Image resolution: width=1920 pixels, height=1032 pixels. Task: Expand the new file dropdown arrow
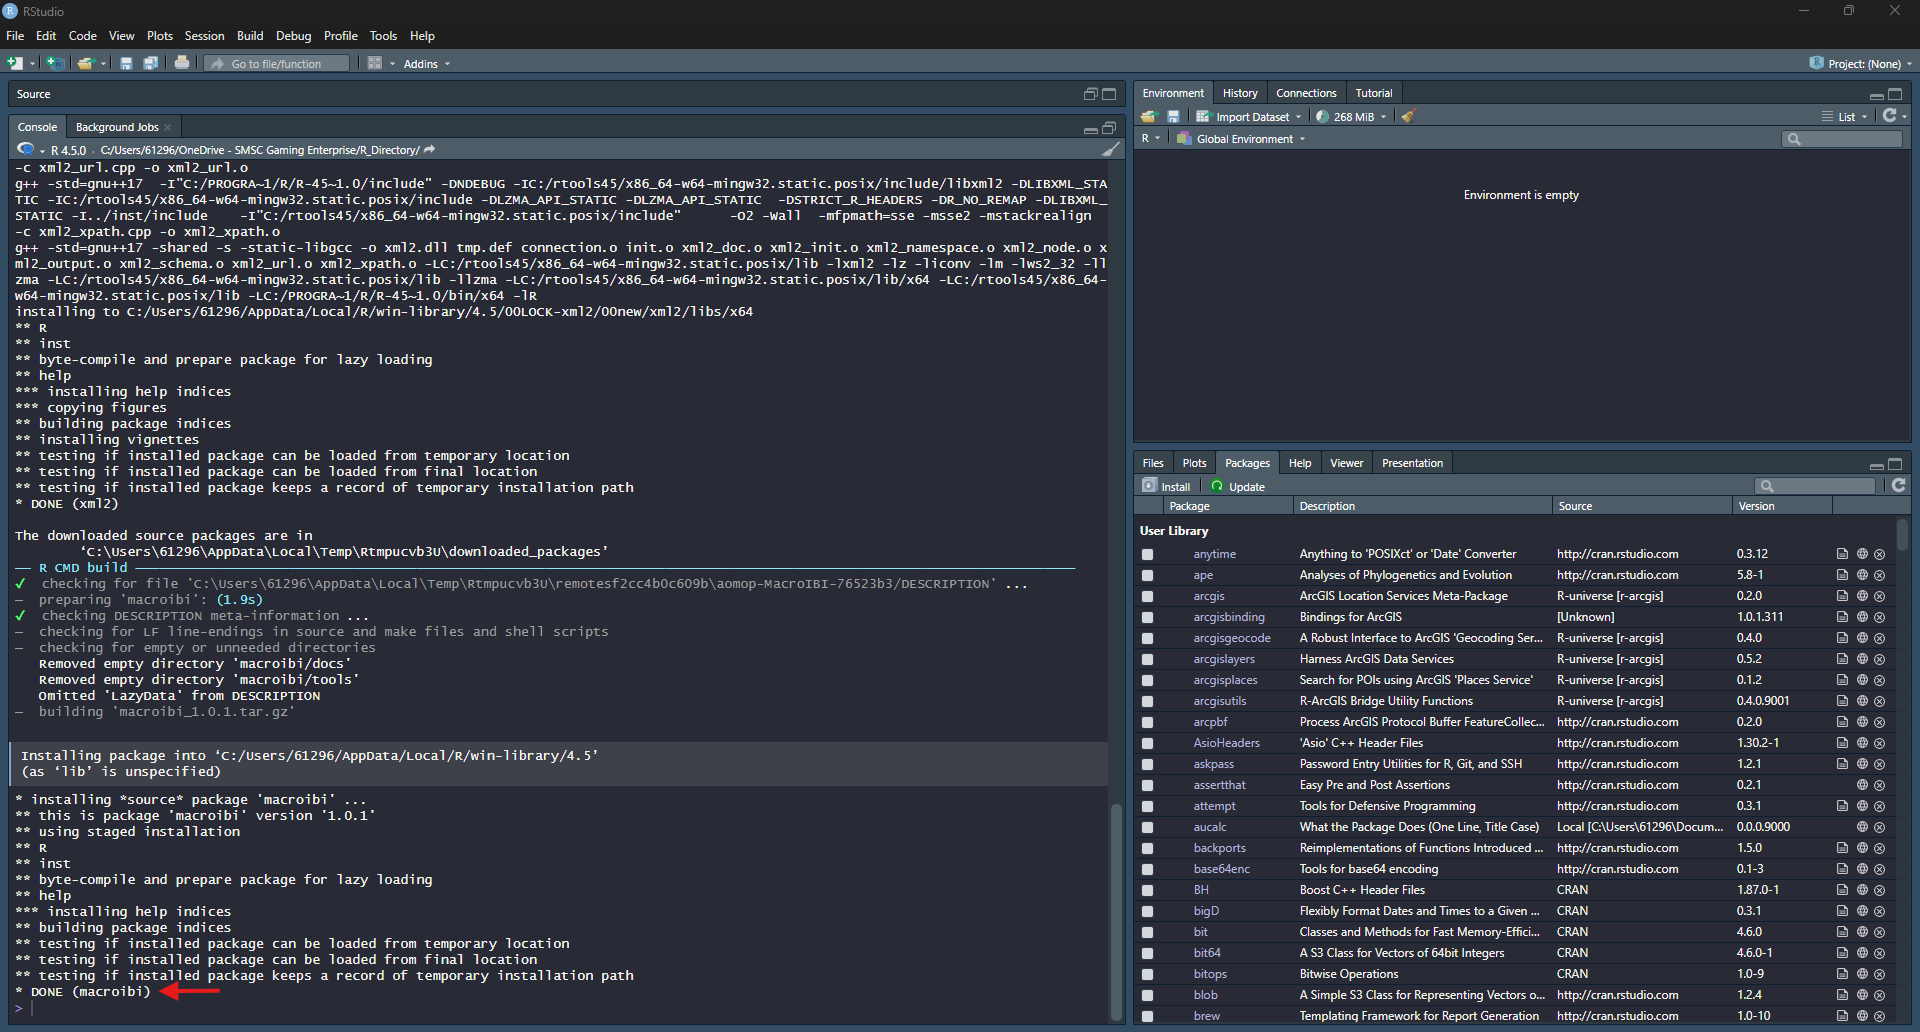pyautogui.click(x=32, y=64)
